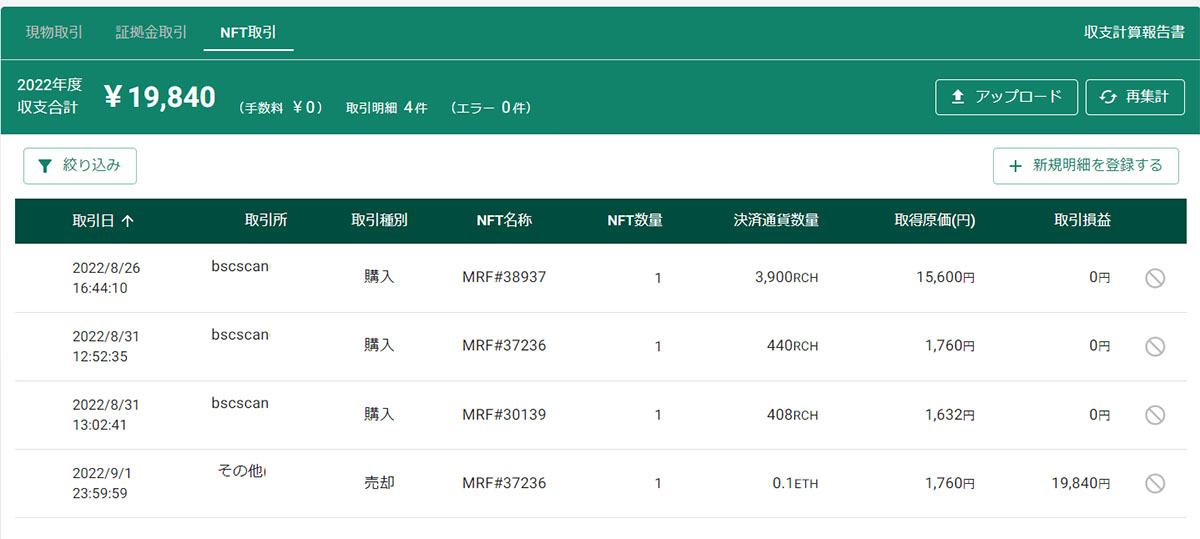The height and width of the screenshot is (539, 1200).
Task: Click the 0.1ETH amount cell
Action: pyautogui.click(x=796, y=483)
